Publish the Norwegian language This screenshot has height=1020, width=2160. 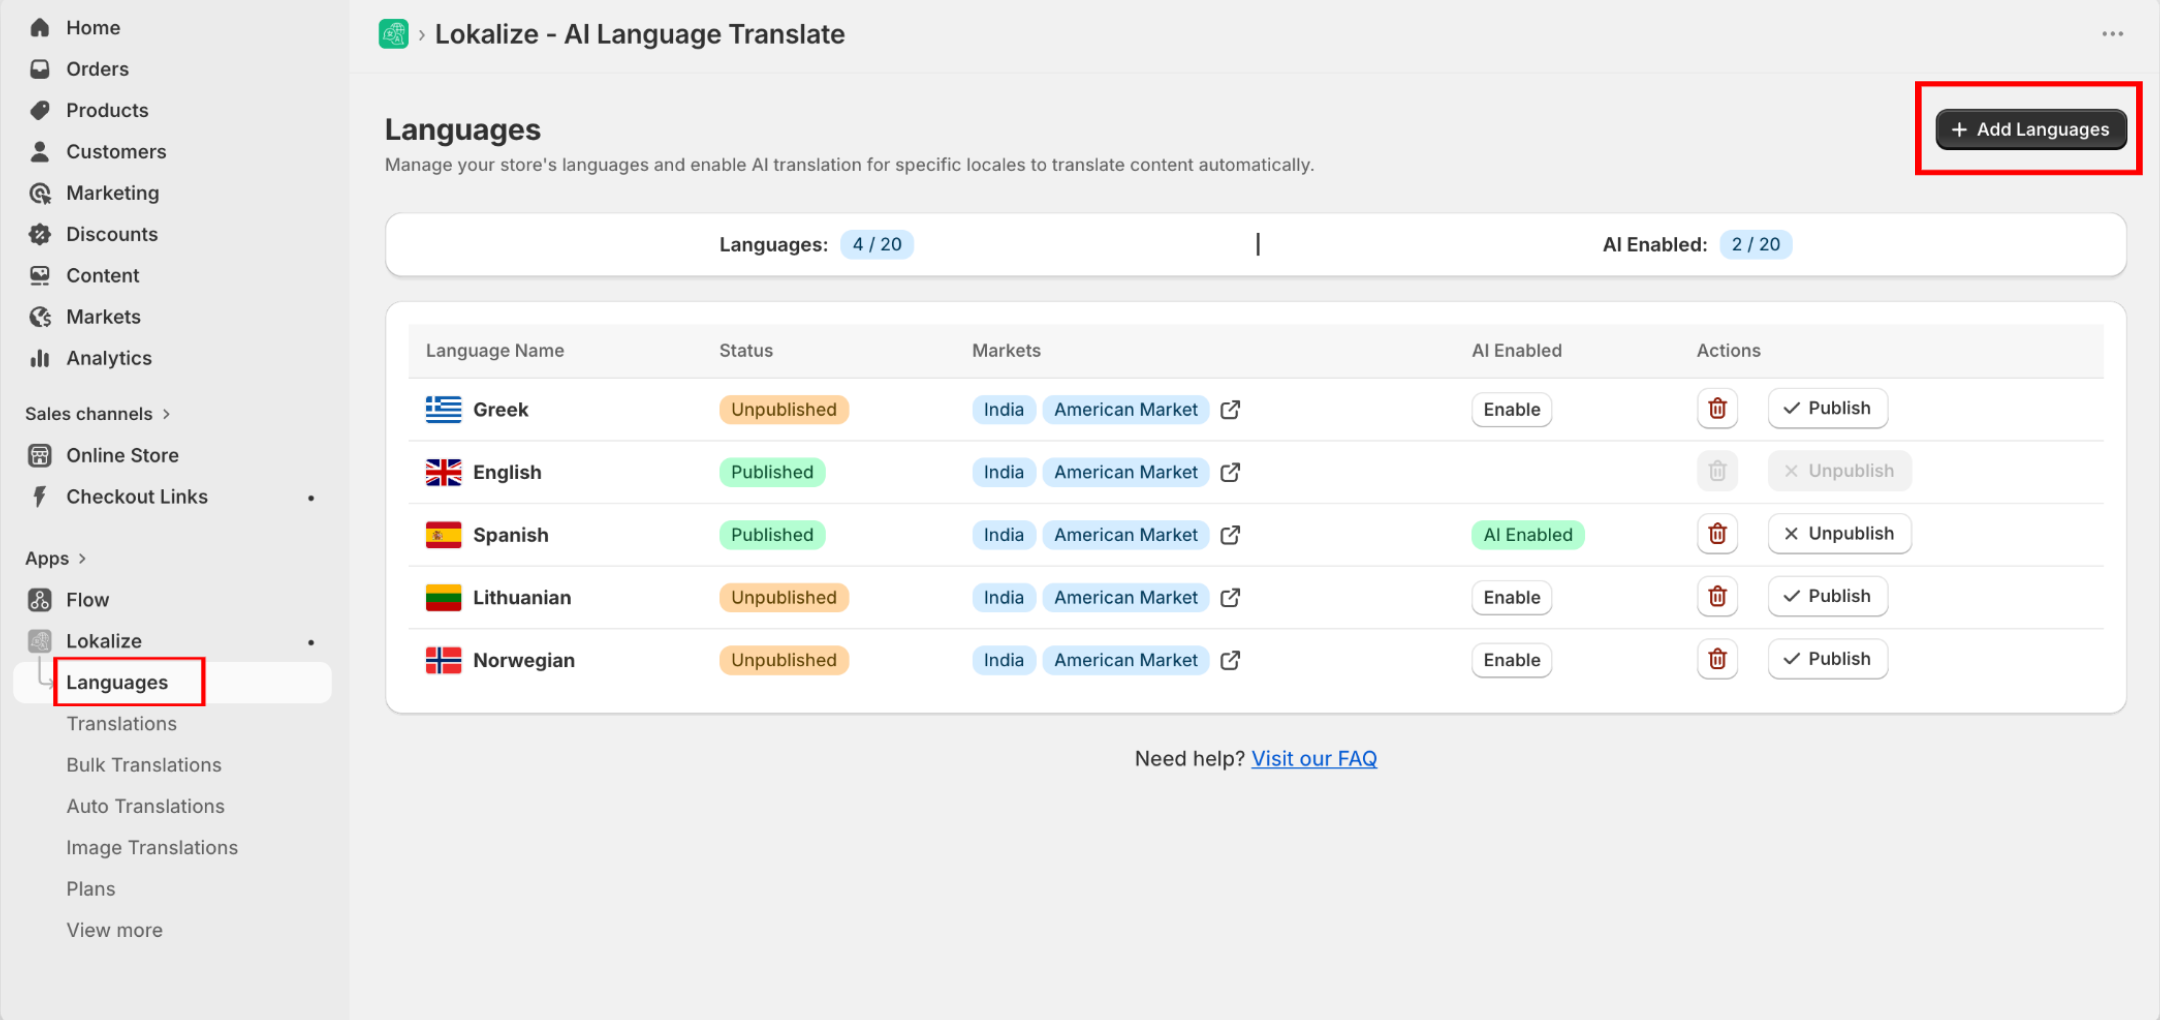coord(1827,659)
